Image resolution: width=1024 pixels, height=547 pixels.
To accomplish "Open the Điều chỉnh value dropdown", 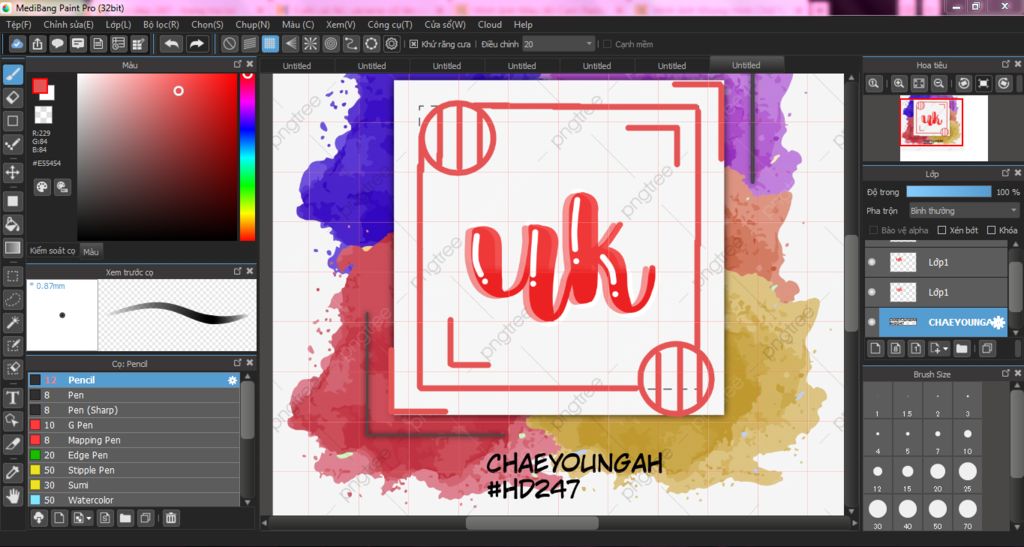I will click(588, 44).
